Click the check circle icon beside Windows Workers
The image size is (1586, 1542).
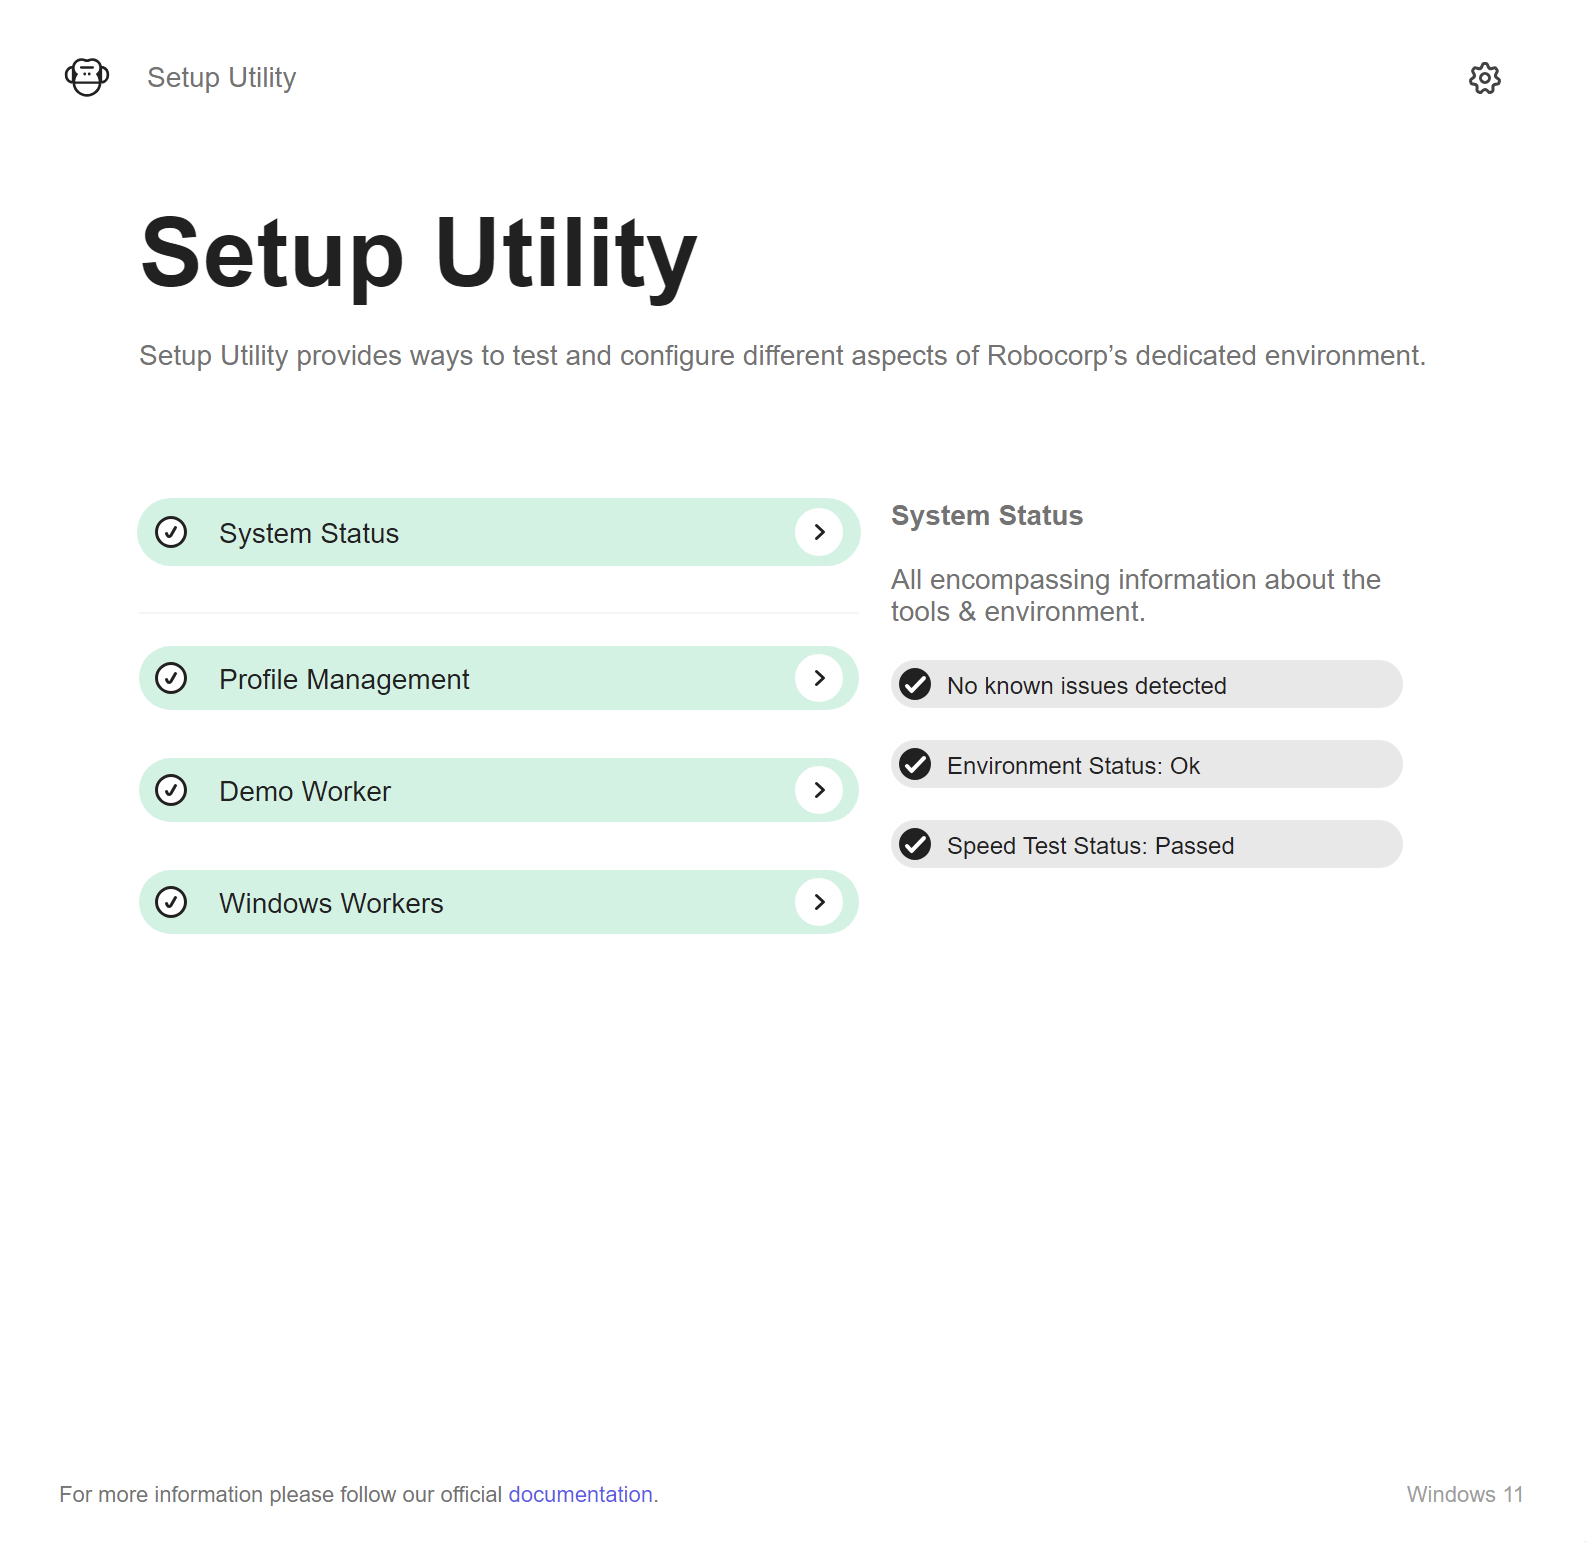171,902
